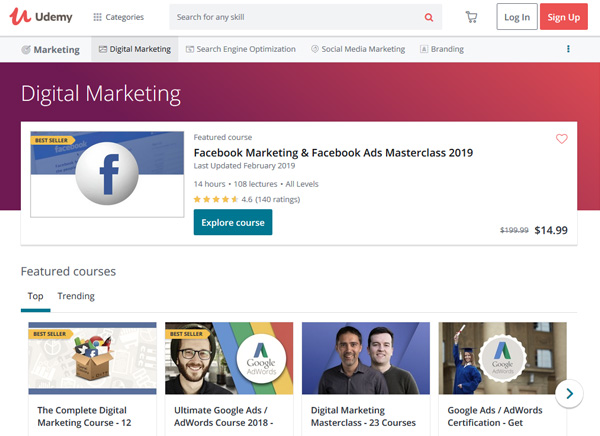
Task: Click the Udemy logo
Action: coord(41,16)
